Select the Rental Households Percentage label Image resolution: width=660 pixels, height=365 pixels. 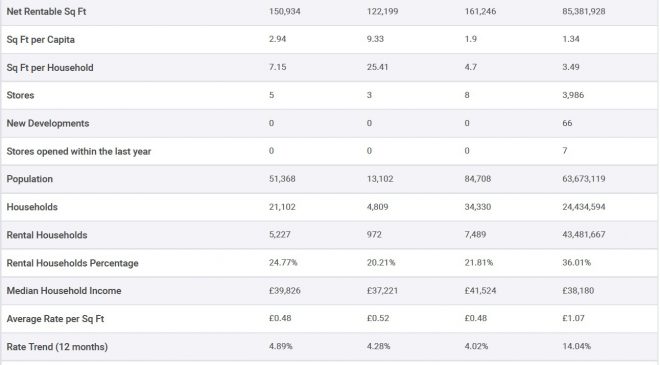(72, 263)
